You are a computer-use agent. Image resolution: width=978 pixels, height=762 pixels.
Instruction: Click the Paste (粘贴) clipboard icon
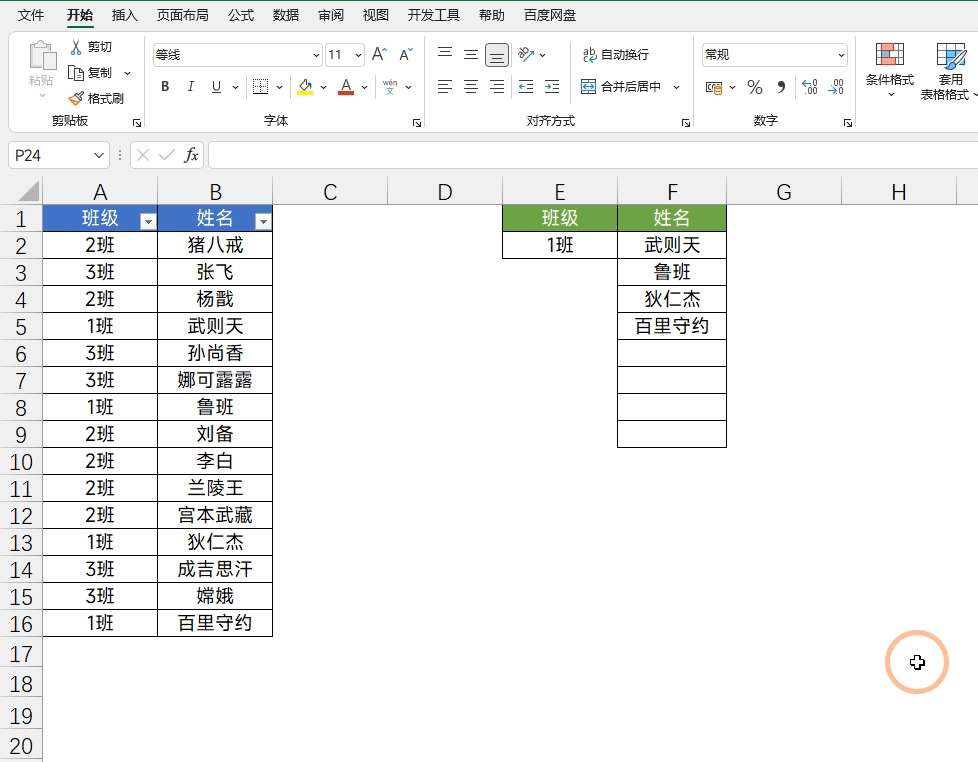point(42,56)
